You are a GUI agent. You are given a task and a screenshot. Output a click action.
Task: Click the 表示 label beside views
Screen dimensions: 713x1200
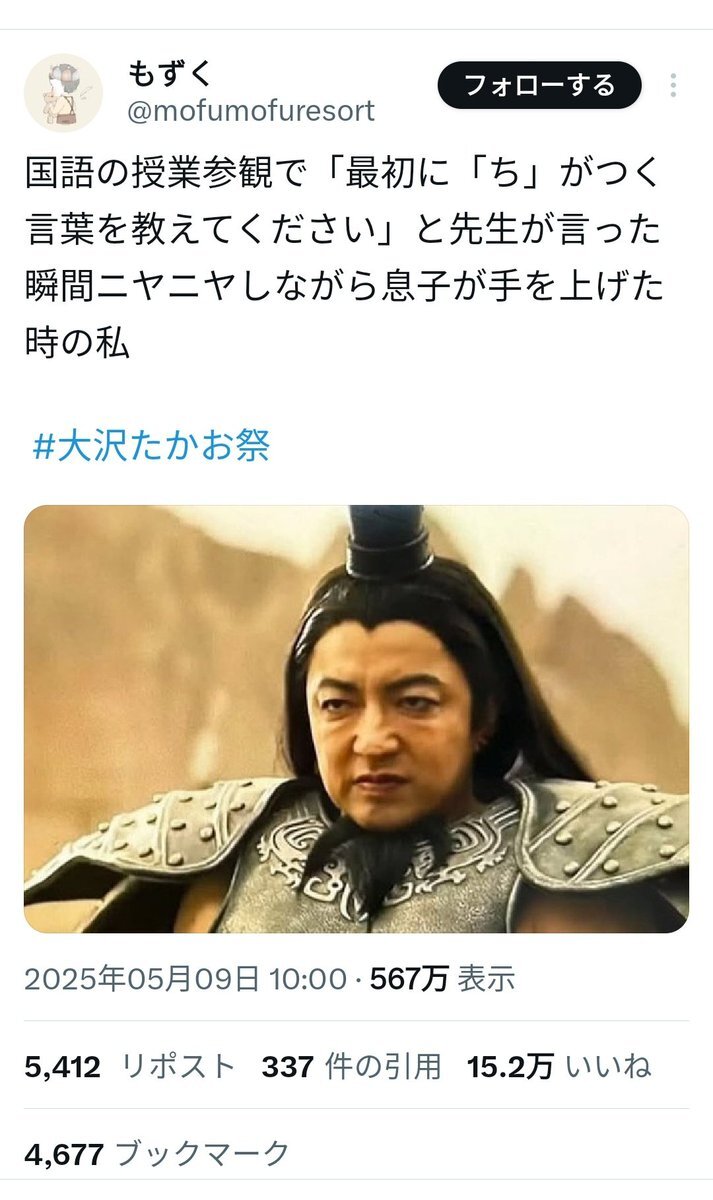(486, 980)
